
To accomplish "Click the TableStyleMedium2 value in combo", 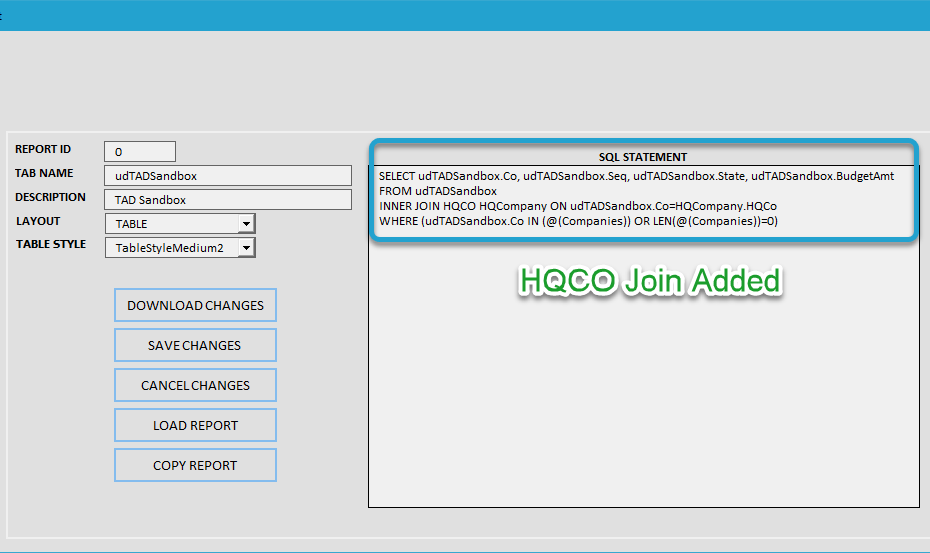I will click(x=170, y=247).
